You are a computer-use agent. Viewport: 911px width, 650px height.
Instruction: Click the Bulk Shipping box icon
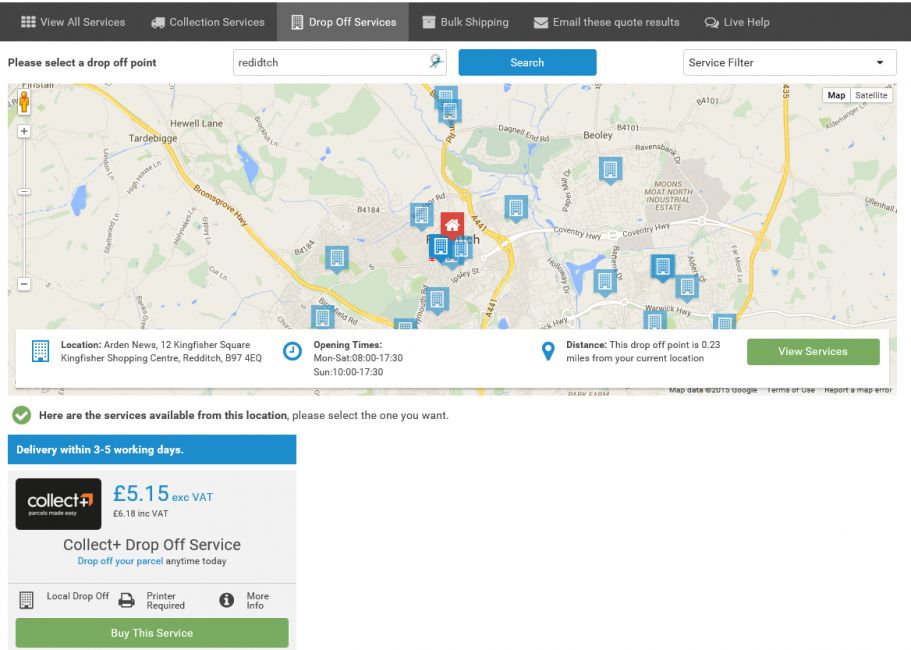pos(429,22)
